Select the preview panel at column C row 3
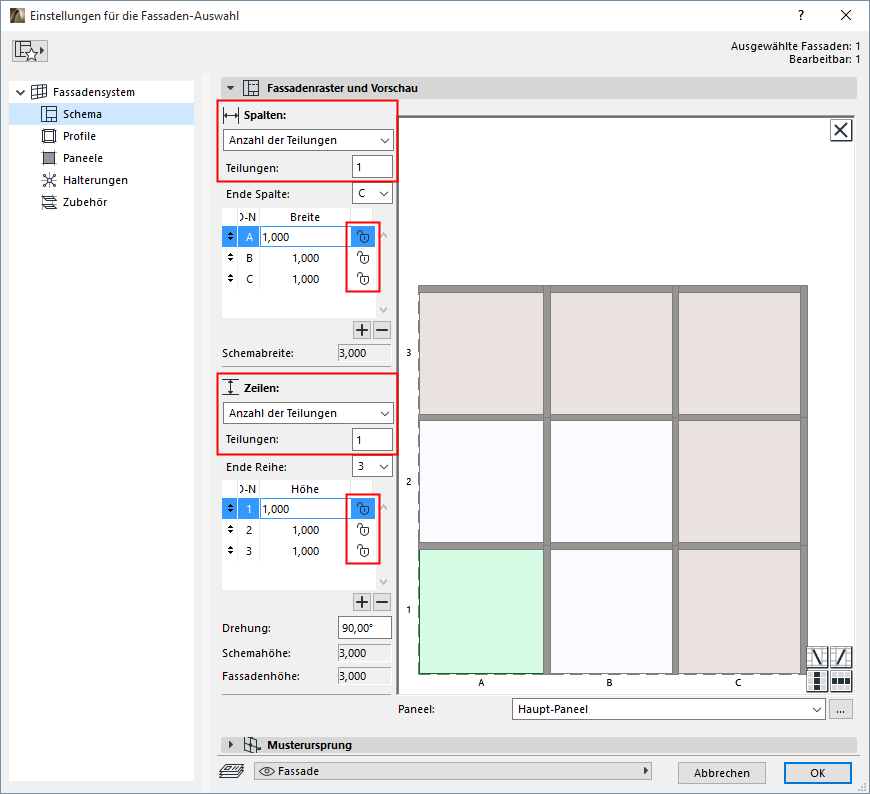The height and width of the screenshot is (794, 870). (x=740, y=353)
